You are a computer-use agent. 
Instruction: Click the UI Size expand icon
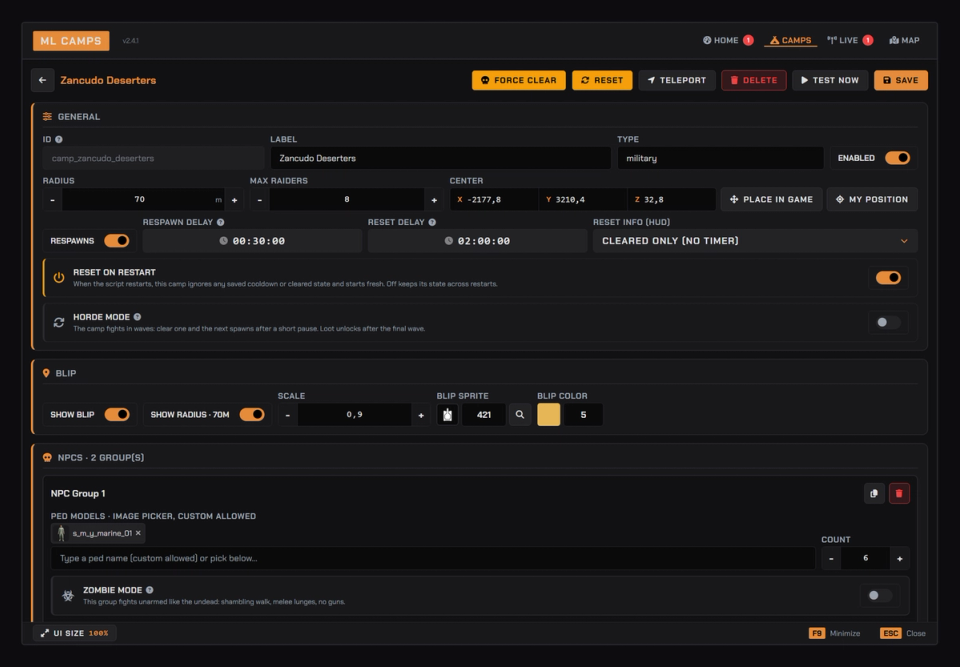[45, 633]
